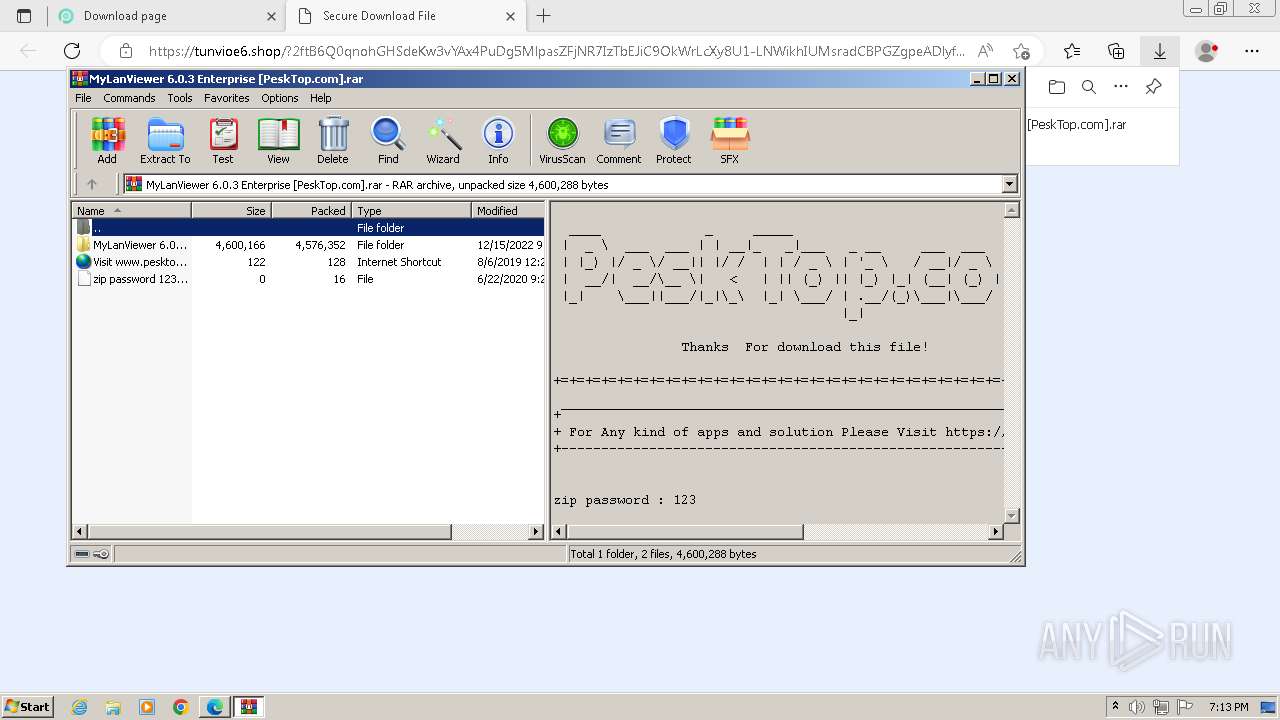
Task: Open more options in Downloads panel
Action: tap(1121, 87)
